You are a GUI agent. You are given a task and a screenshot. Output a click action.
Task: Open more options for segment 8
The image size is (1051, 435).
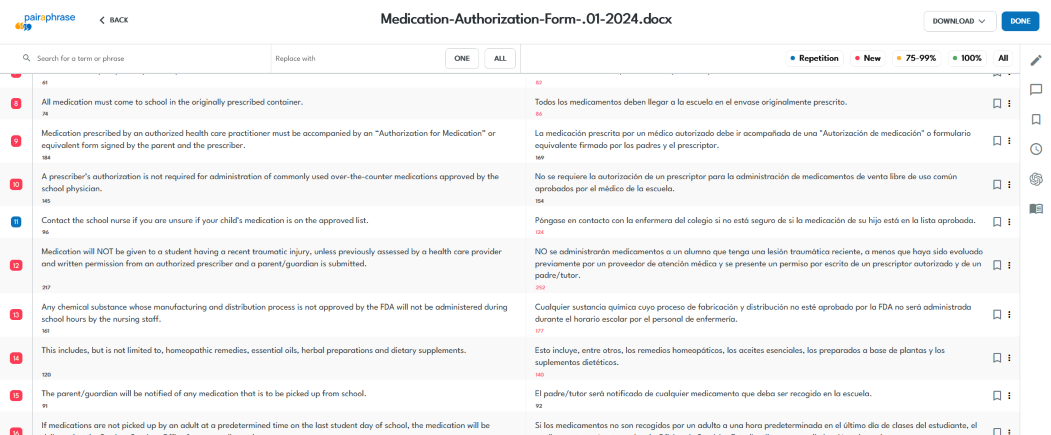pyautogui.click(x=1009, y=103)
